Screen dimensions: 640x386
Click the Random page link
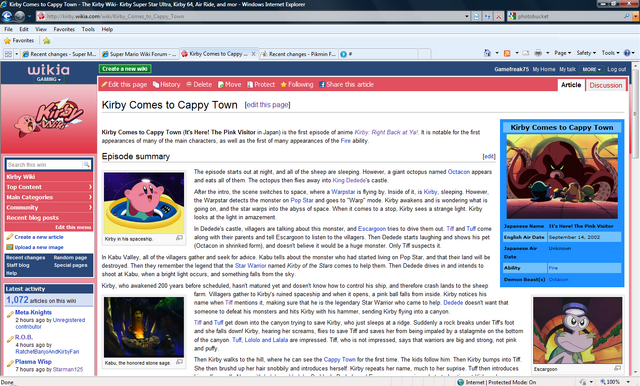pos(70,257)
